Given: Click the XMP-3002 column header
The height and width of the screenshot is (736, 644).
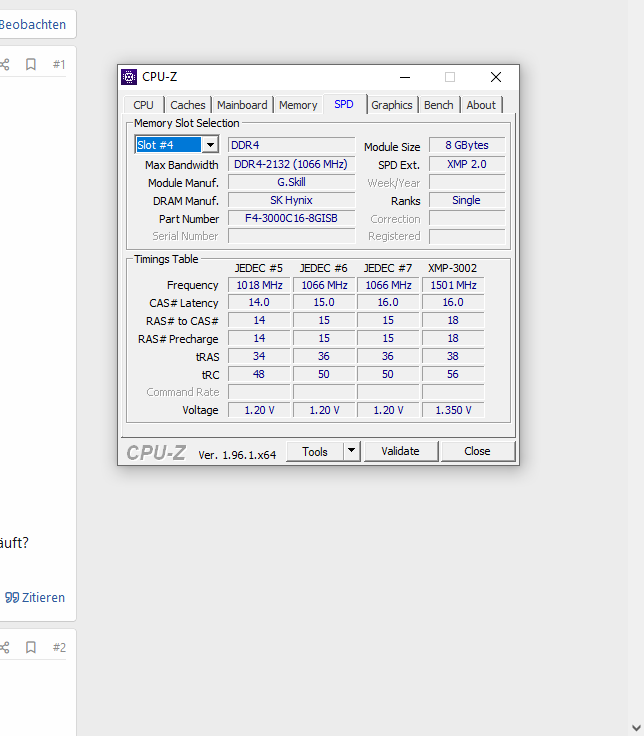Looking at the screenshot, I should click(x=452, y=268).
